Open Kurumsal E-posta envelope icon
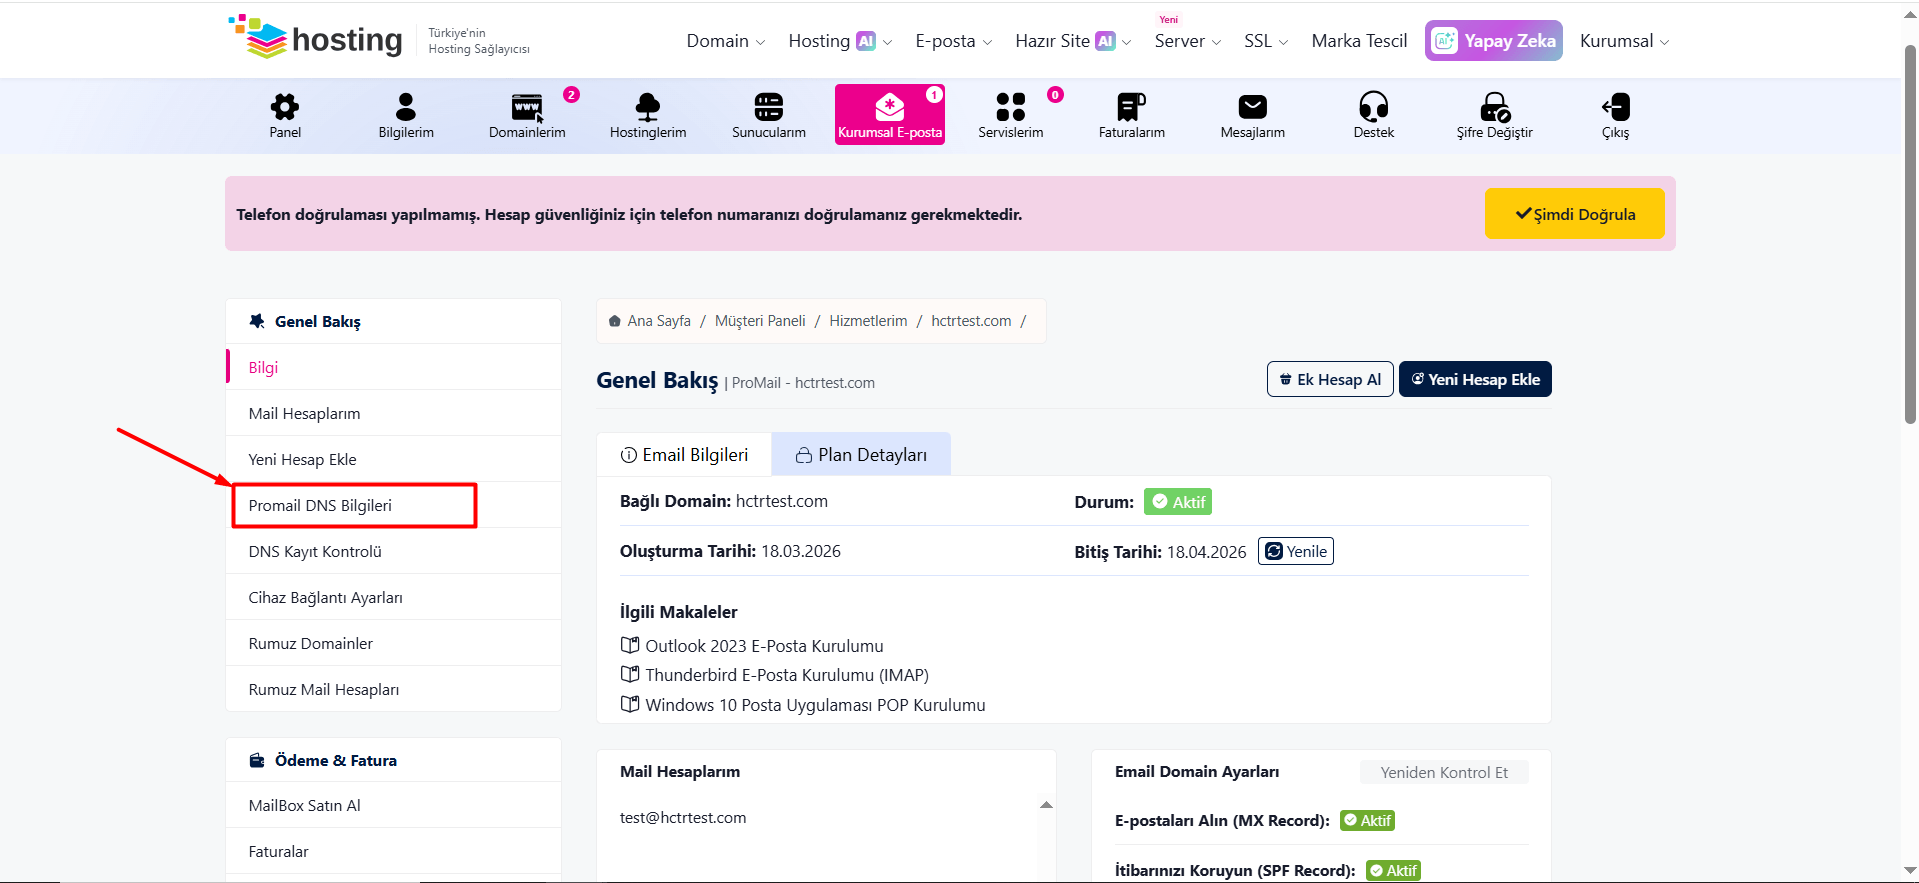 [x=890, y=107]
